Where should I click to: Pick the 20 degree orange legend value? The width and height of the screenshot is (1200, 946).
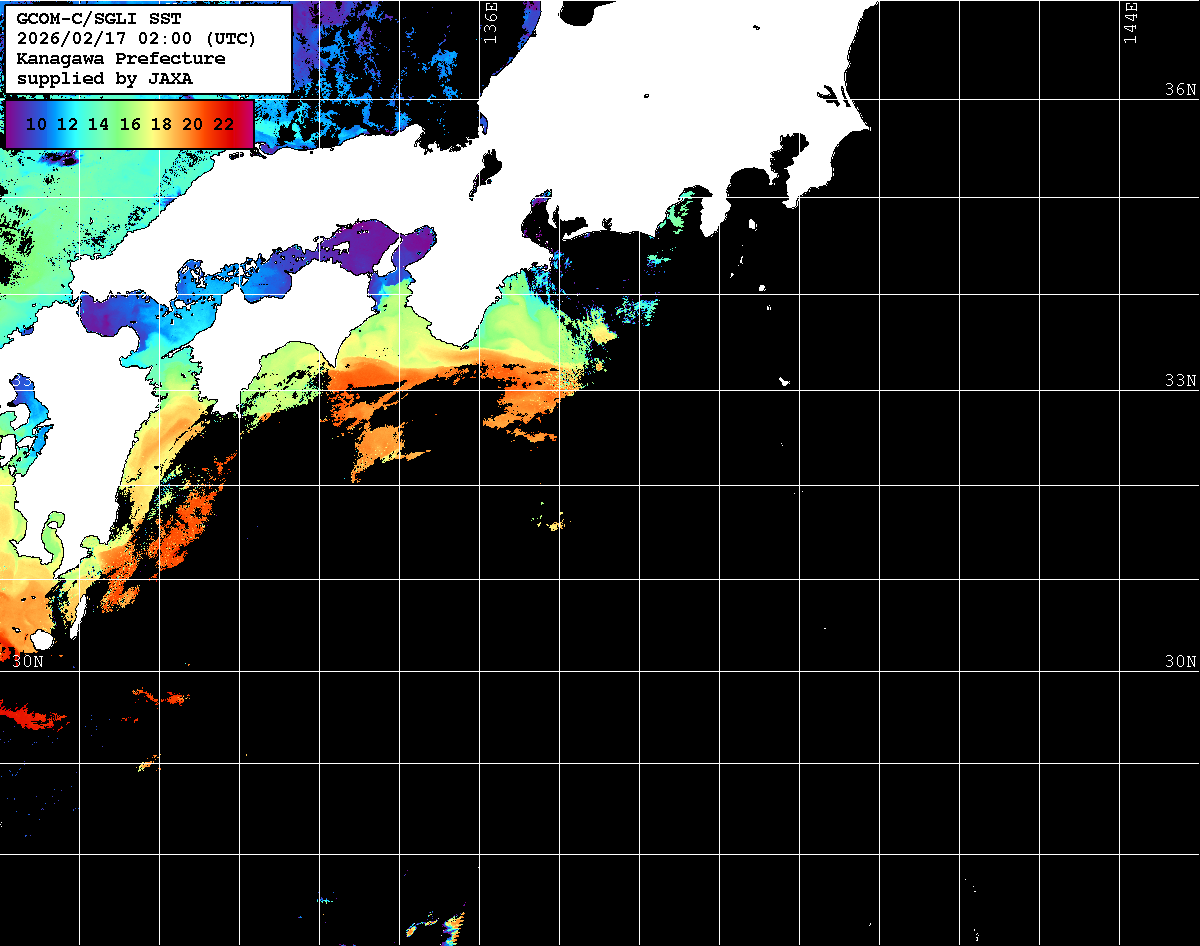[x=192, y=125]
